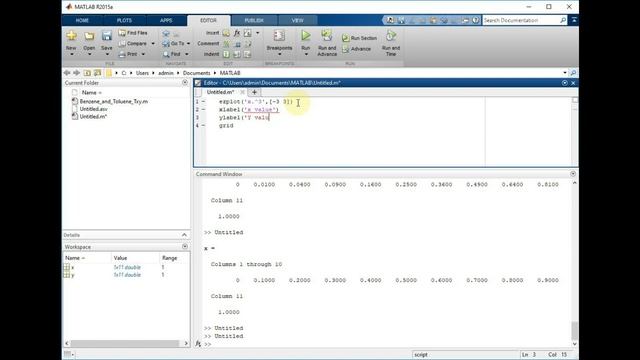This screenshot has width=640, height=360.
Task: Select Untitled.asv in Current Folder
Action: click(x=93, y=109)
